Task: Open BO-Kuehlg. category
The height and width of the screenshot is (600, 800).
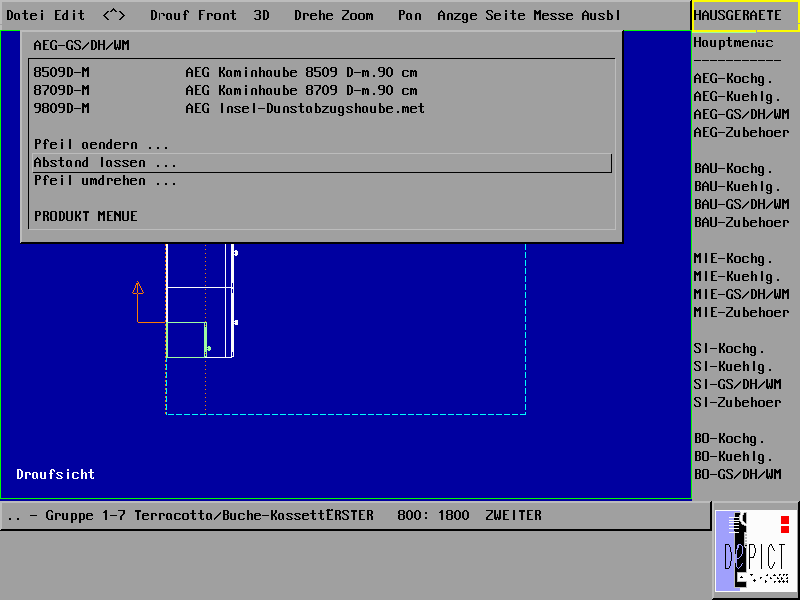Action: (733, 457)
